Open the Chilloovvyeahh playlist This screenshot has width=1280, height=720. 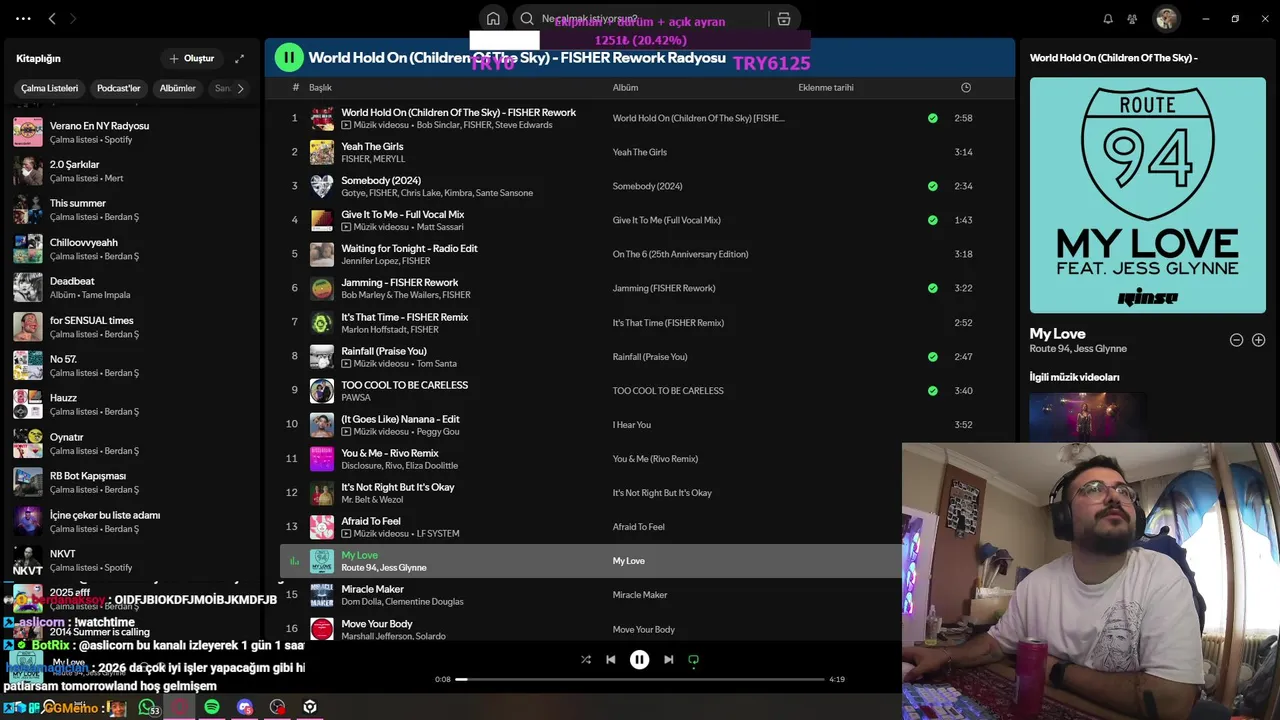pyautogui.click(x=132, y=249)
